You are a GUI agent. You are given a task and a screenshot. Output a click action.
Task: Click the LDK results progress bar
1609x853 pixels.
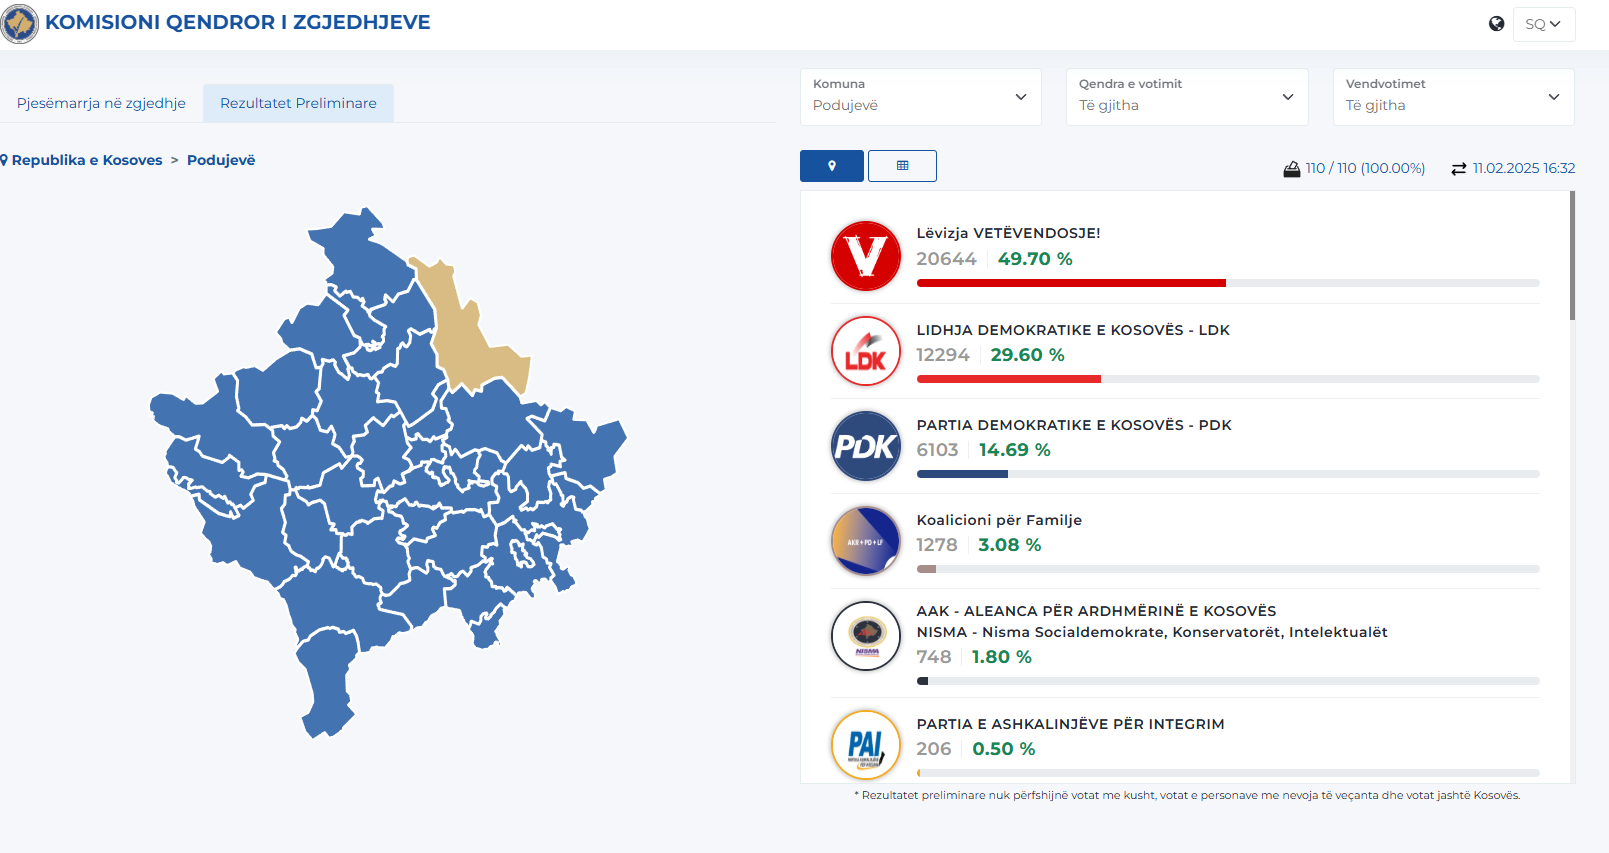click(1228, 379)
